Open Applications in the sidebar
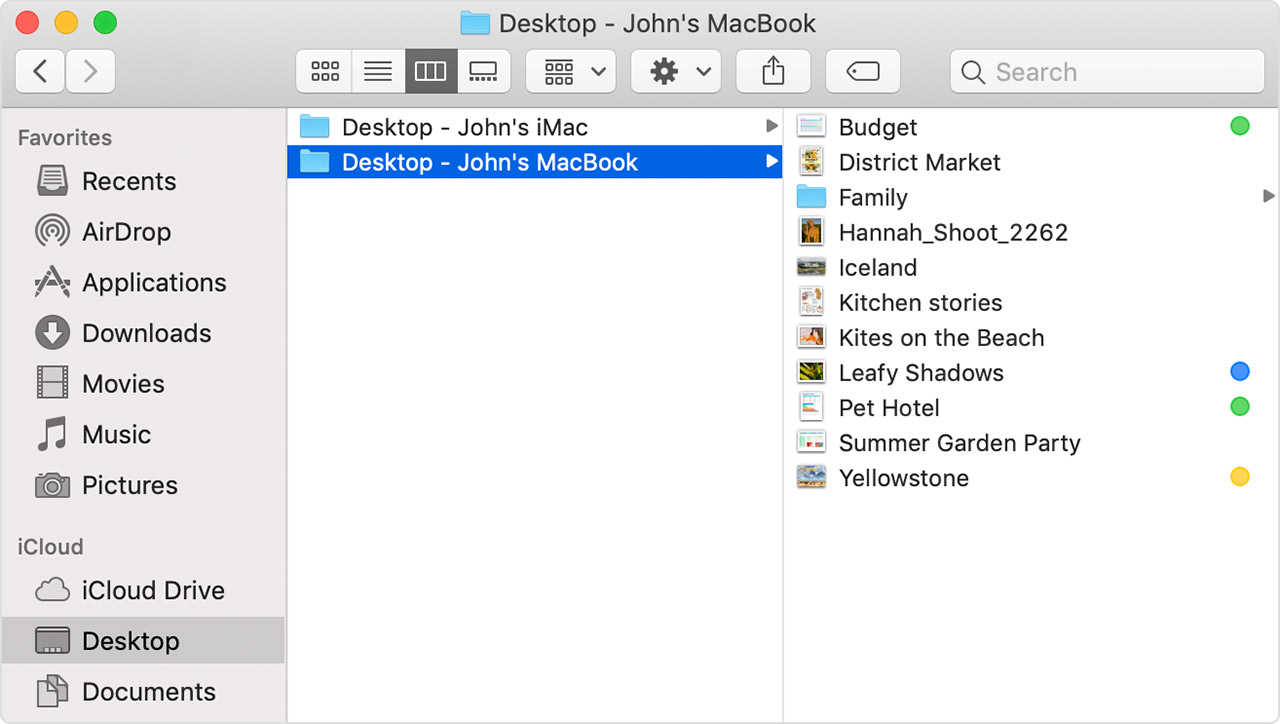The image size is (1280, 724). pyautogui.click(x=143, y=283)
